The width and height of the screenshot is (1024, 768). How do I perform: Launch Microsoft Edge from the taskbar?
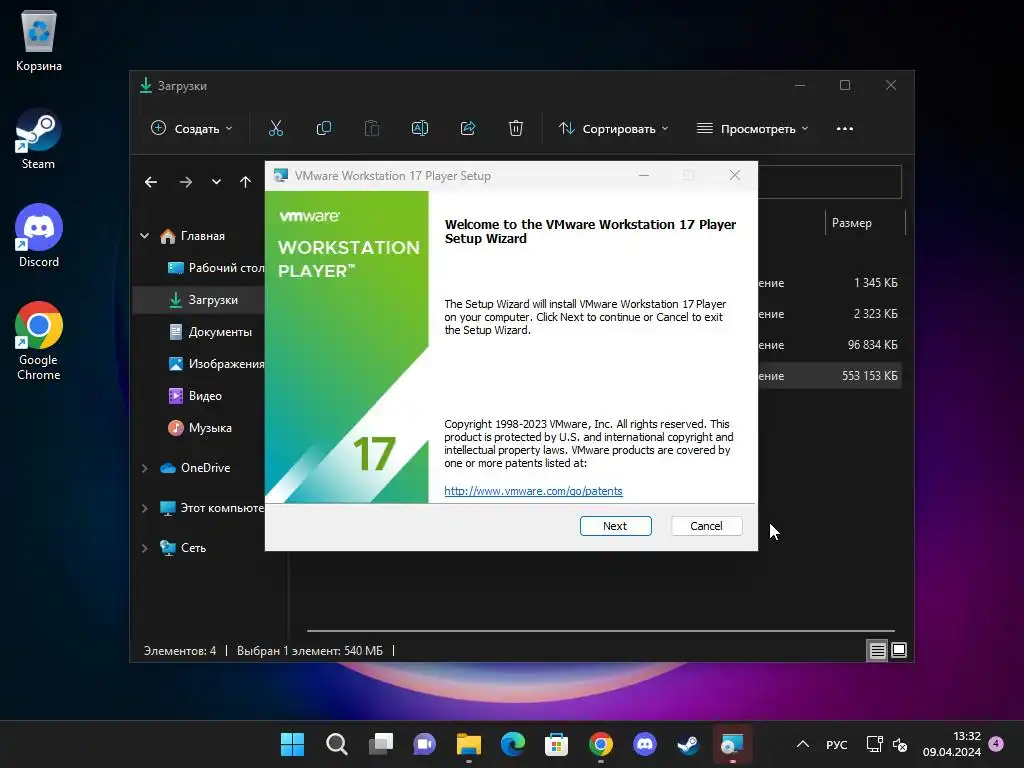pos(513,744)
